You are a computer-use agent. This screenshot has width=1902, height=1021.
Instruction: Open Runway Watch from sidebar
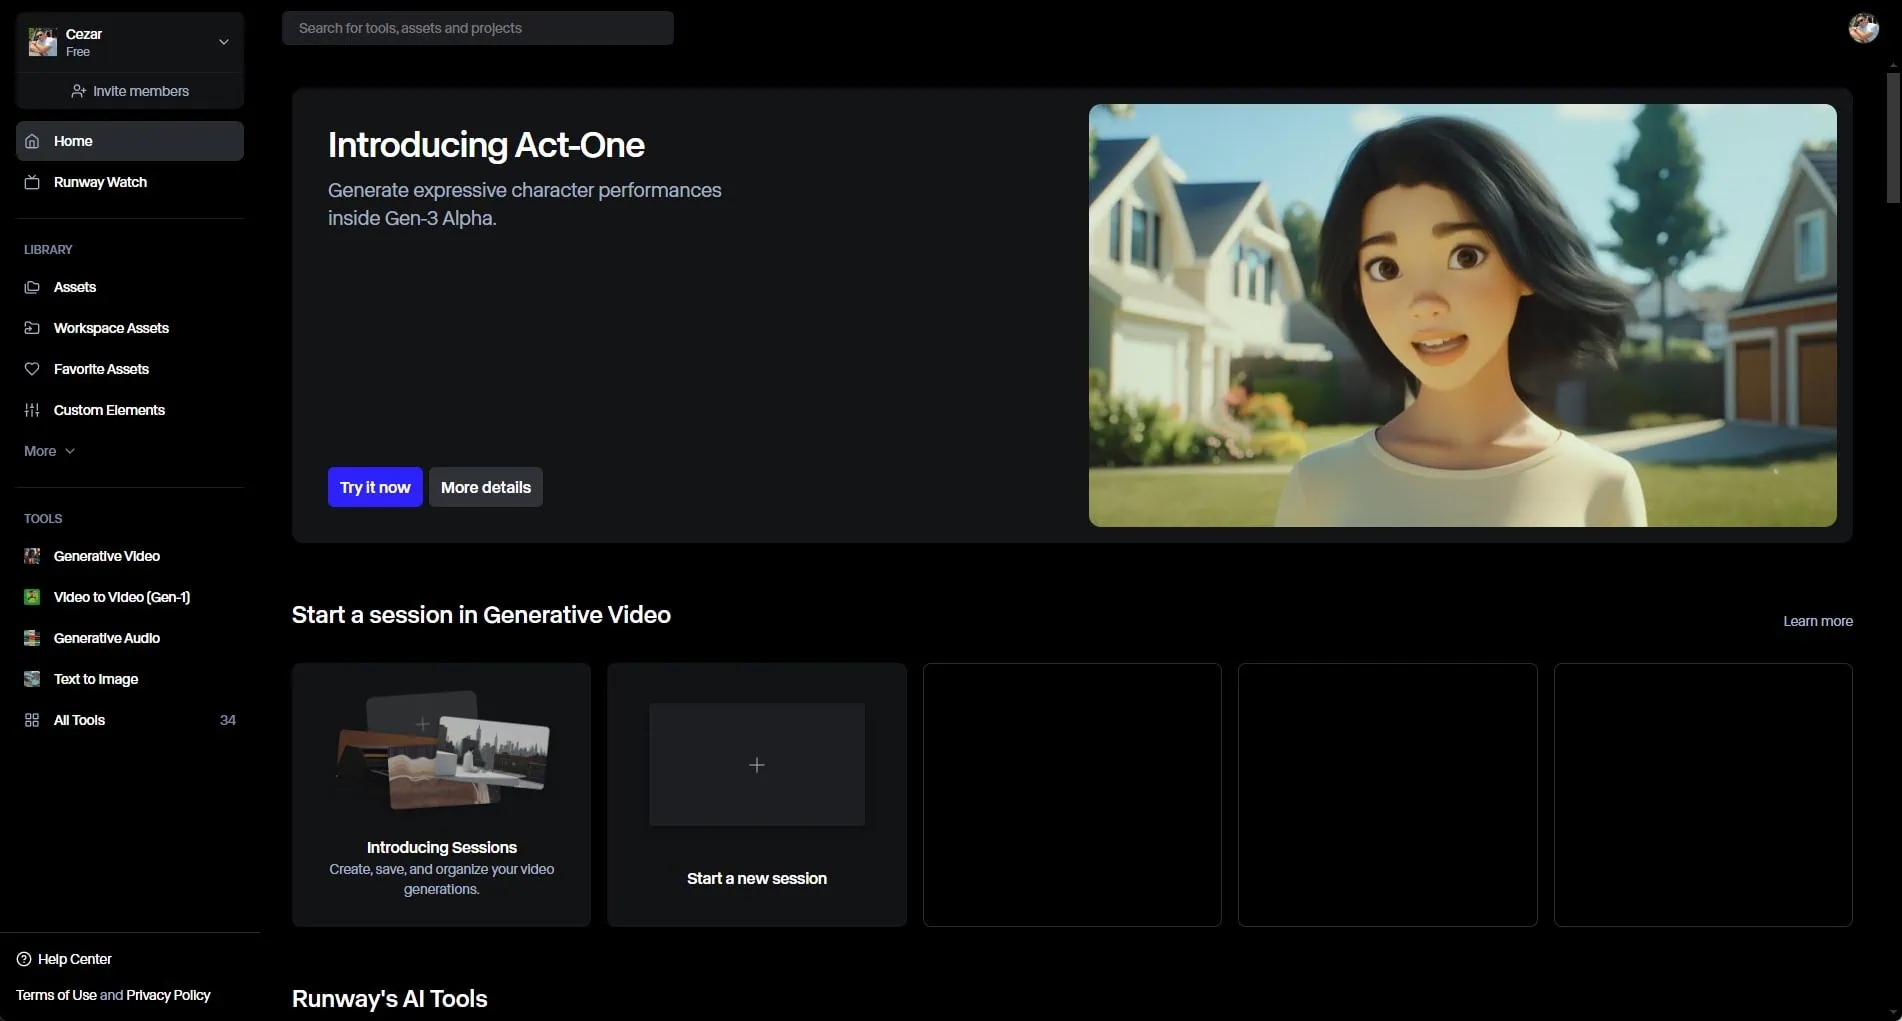(x=130, y=182)
